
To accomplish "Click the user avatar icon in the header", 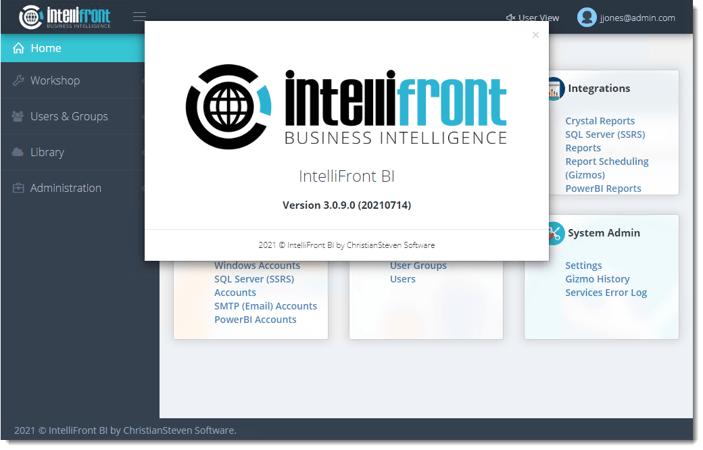I will 586,17.
